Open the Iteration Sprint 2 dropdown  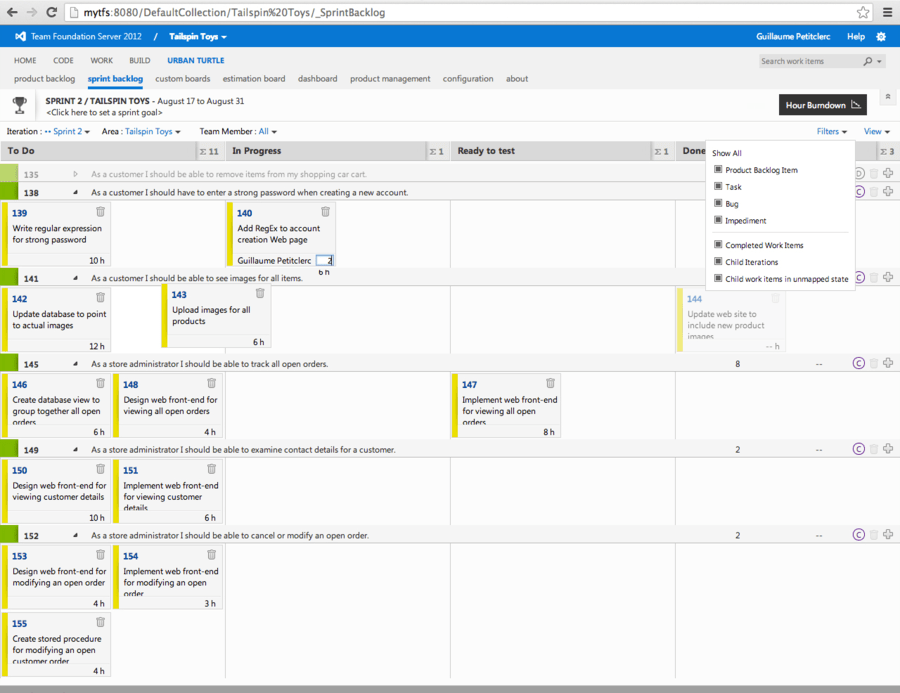(68, 131)
